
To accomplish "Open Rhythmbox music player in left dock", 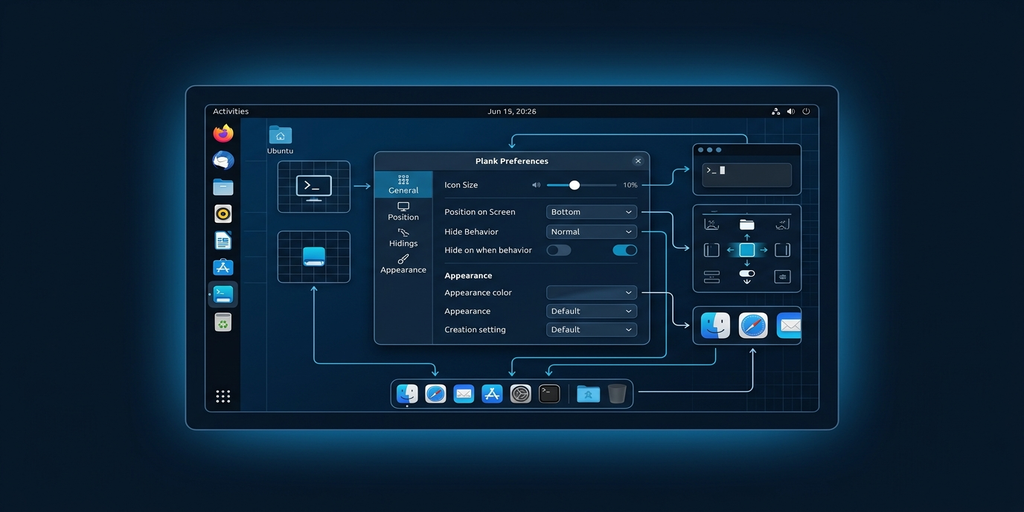I will 223,213.
